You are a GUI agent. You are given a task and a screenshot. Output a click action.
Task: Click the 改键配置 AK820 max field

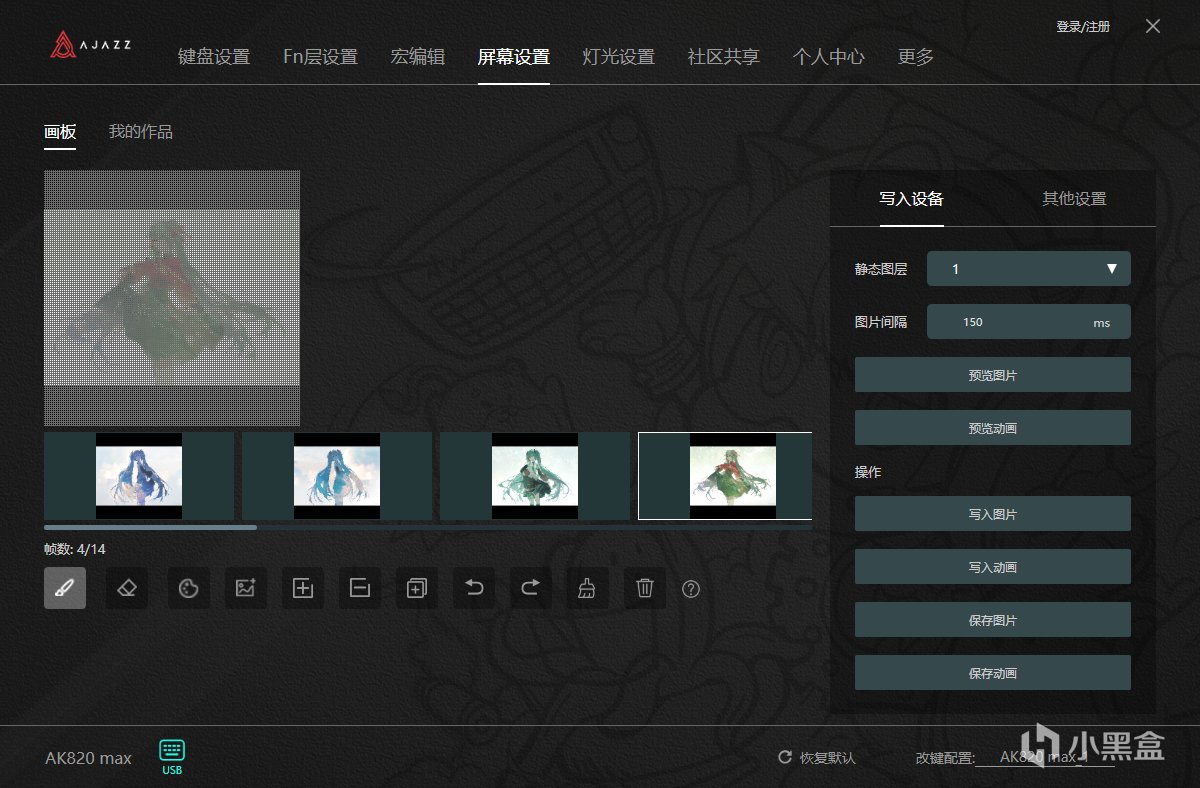click(1045, 758)
